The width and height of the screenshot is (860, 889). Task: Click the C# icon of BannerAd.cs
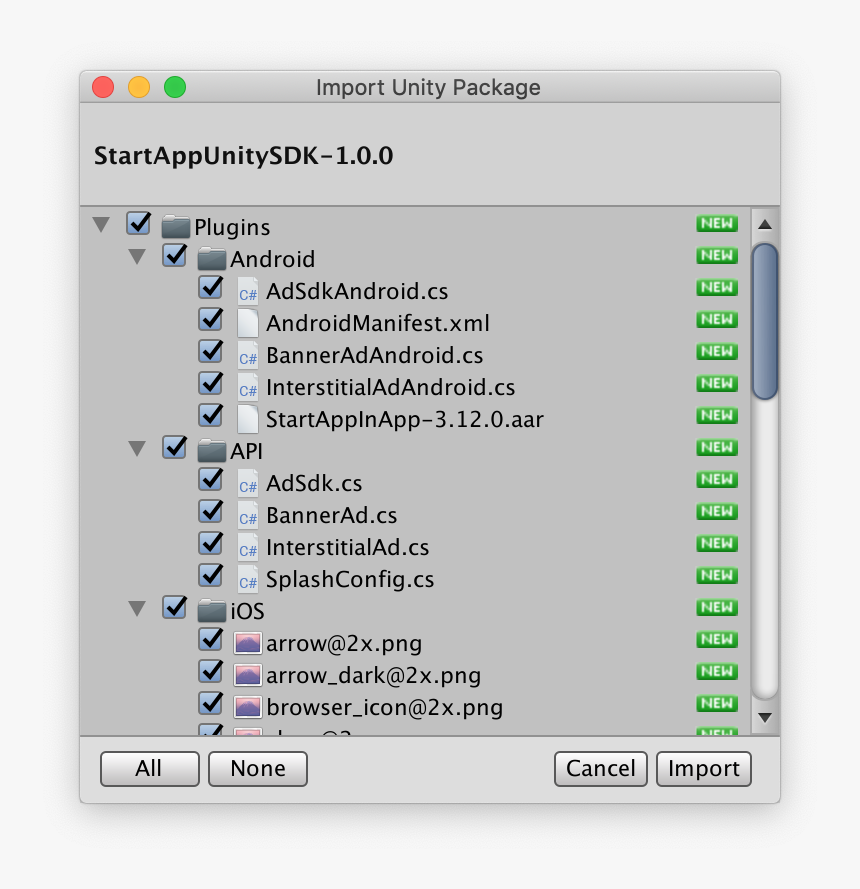pyautogui.click(x=248, y=515)
